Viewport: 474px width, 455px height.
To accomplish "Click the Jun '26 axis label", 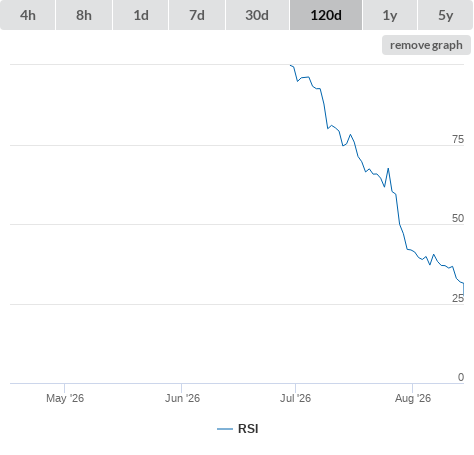I will point(182,398).
